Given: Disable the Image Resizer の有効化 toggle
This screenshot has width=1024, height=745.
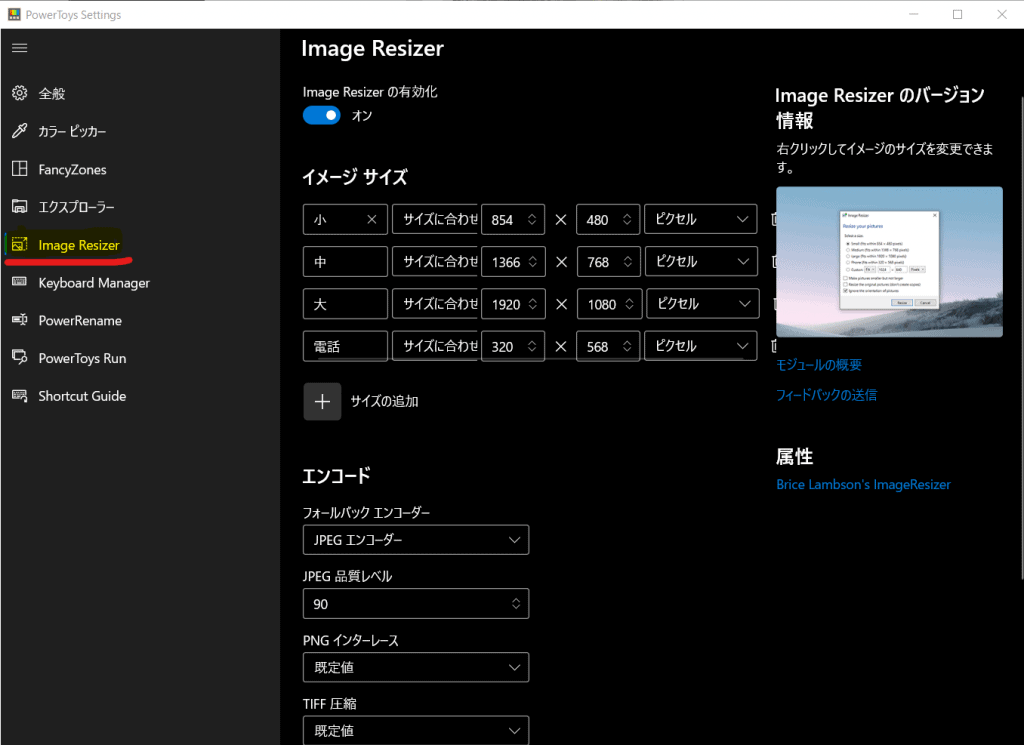Looking at the screenshot, I should click(x=322, y=116).
